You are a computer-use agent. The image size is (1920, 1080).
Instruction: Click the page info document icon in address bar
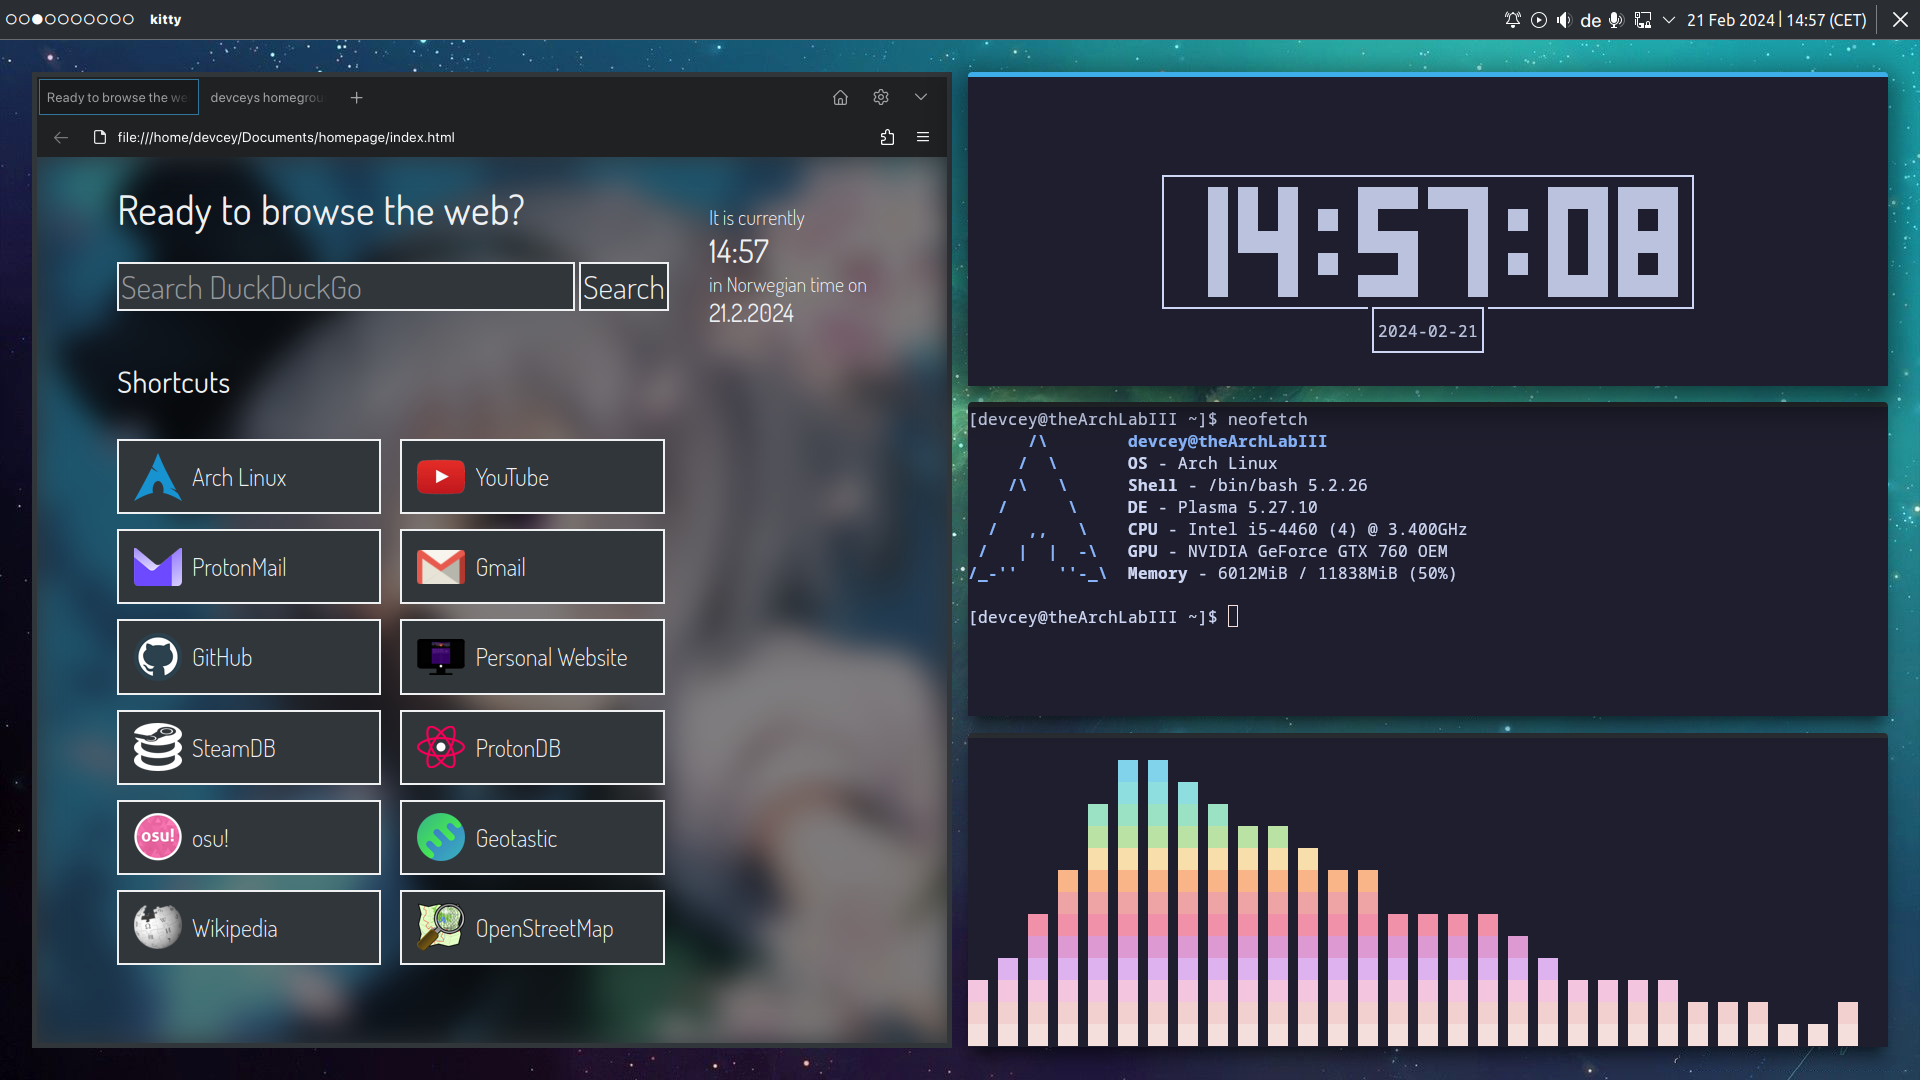click(x=99, y=137)
